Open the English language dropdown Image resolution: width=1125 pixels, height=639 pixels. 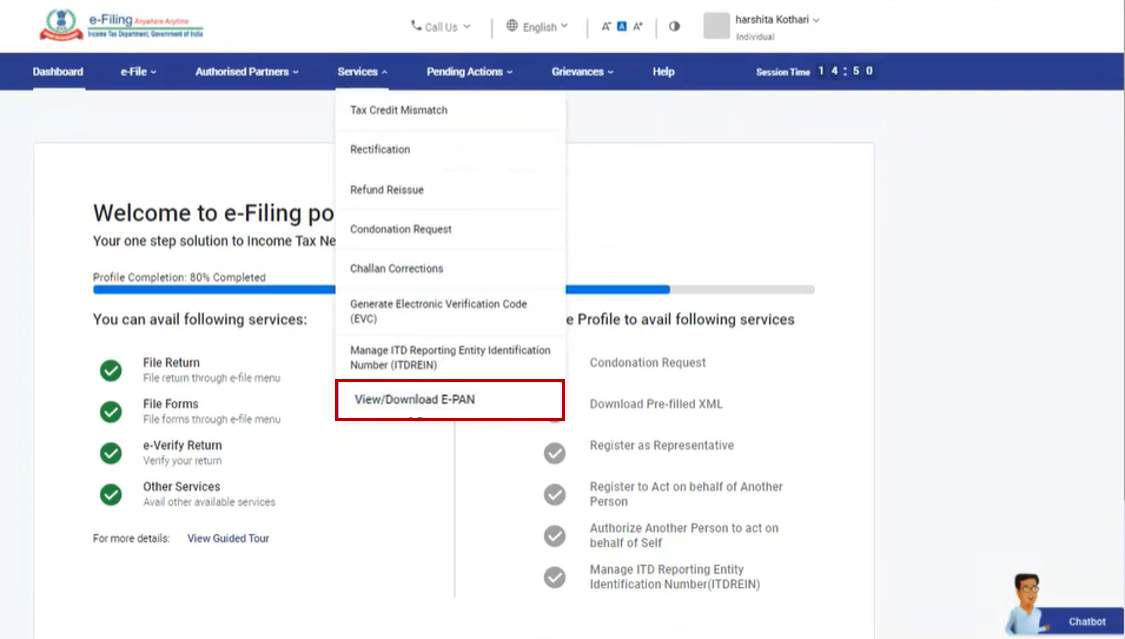click(x=537, y=27)
